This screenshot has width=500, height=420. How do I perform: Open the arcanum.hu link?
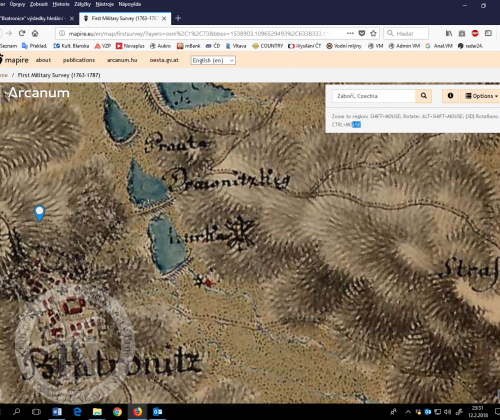coord(122,60)
